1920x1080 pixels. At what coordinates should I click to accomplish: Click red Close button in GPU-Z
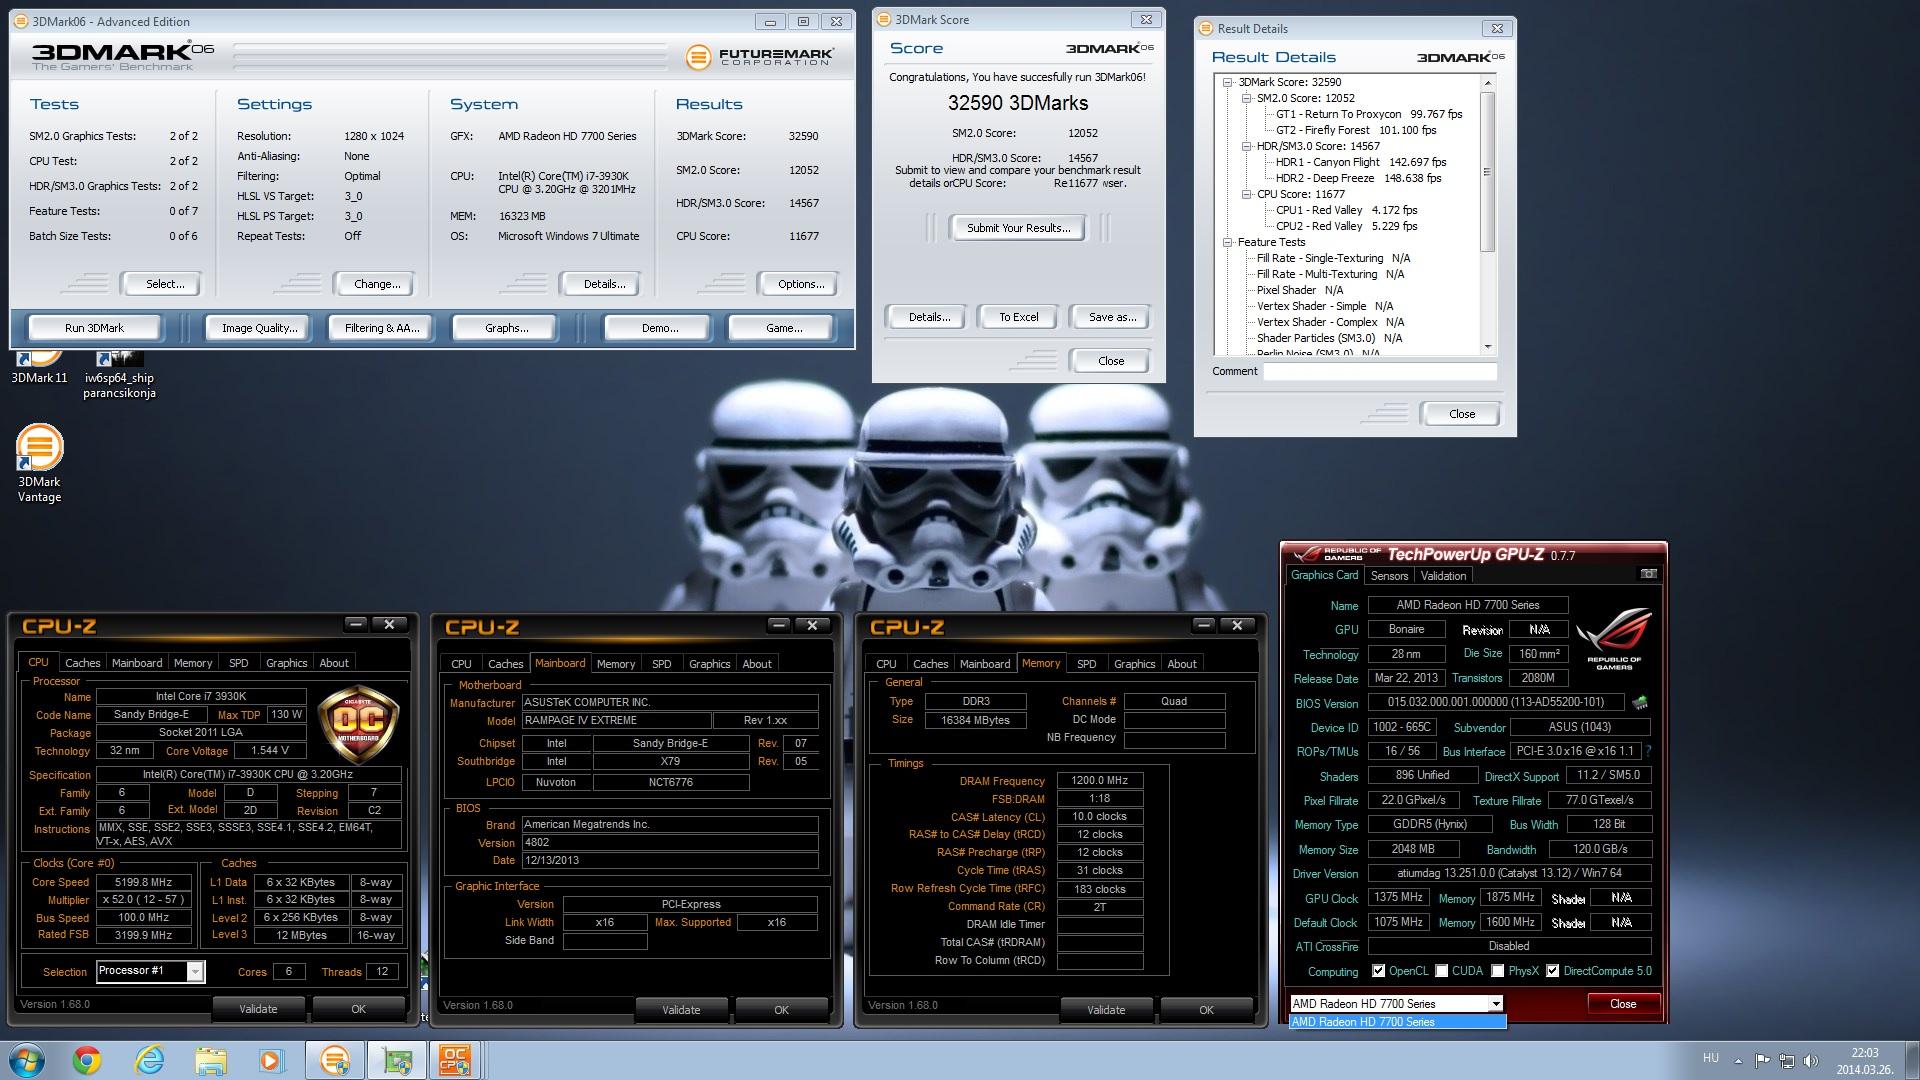(1622, 1004)
